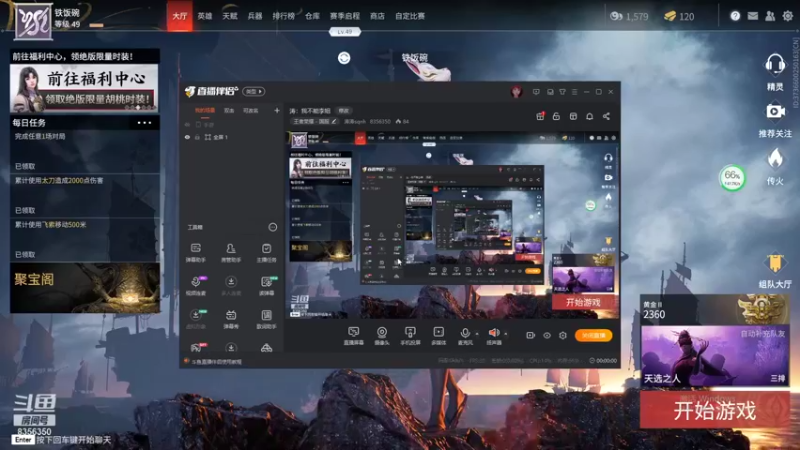Open 弹幕秀 tool in streaming toolbox

tap(231, 318)
